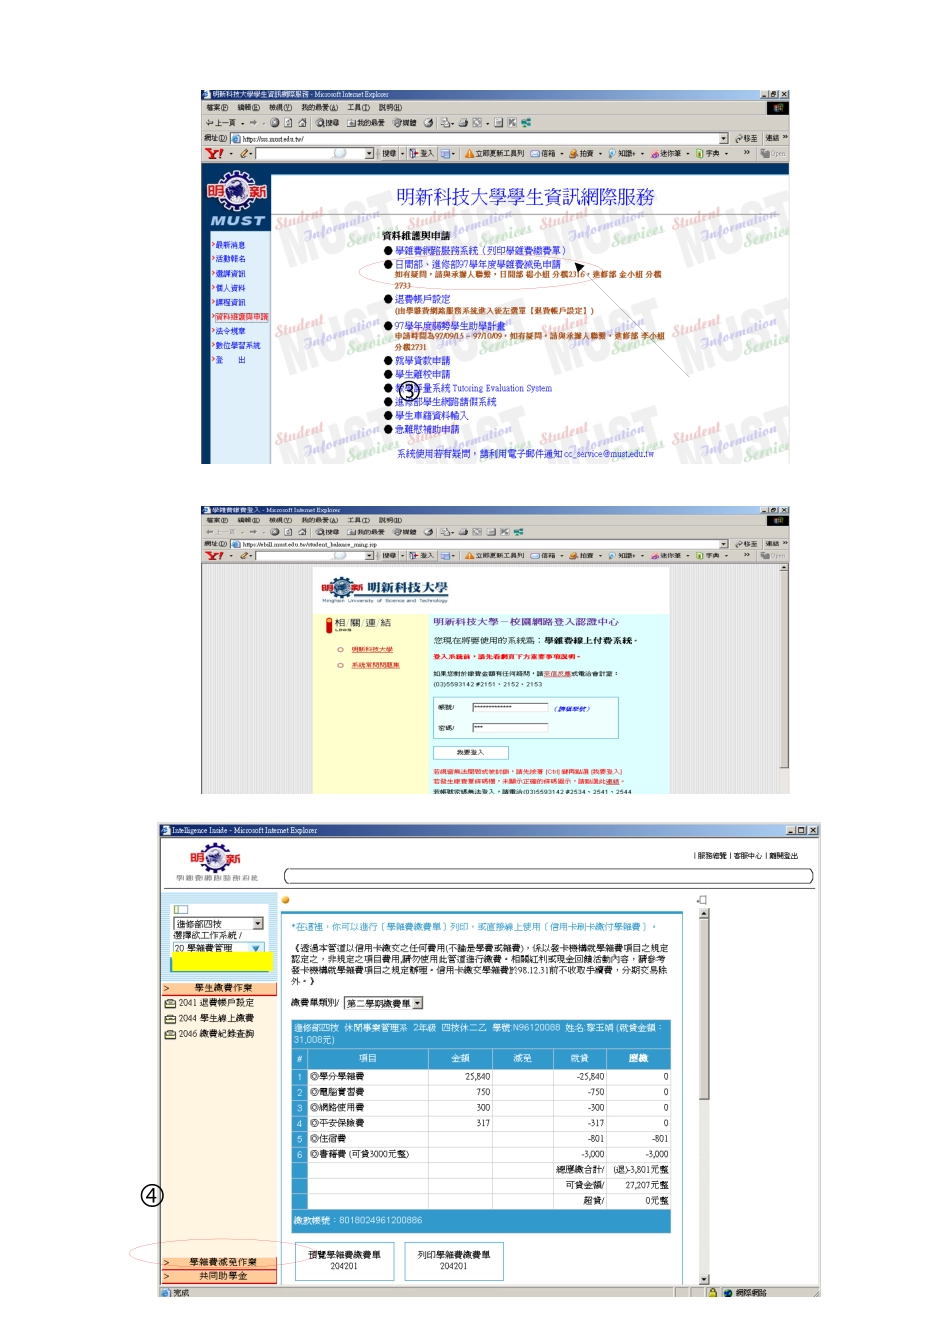Screen dimensions: 950x1344
Task: Click the Refresh icon in top browser toolbar
Action: click(288, 123)
